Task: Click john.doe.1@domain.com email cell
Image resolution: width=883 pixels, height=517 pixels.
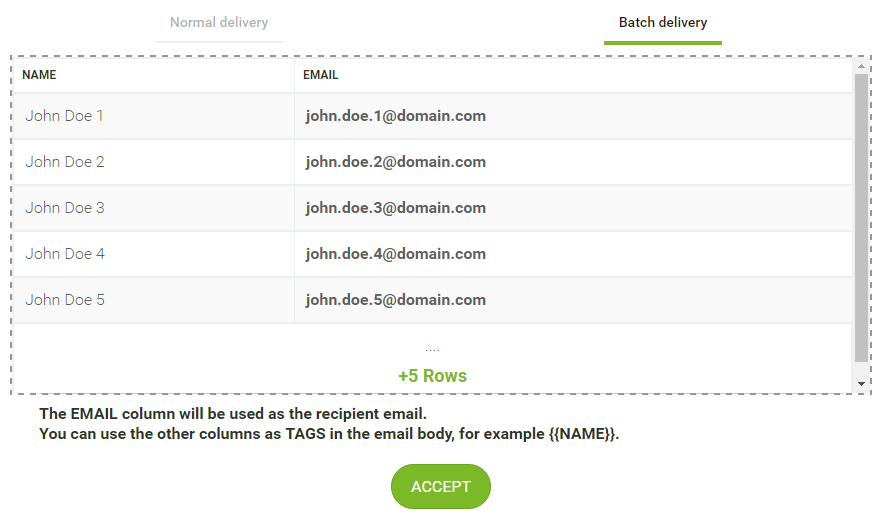Action: coord(573,116)
